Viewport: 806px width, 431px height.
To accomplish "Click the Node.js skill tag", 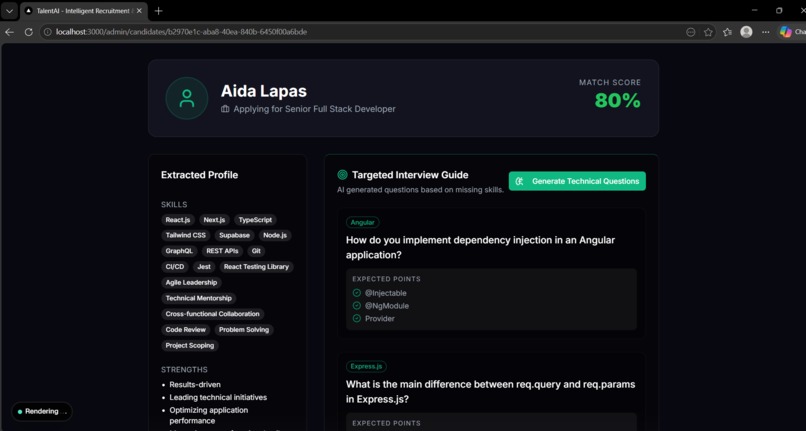I will coord(275,235).
